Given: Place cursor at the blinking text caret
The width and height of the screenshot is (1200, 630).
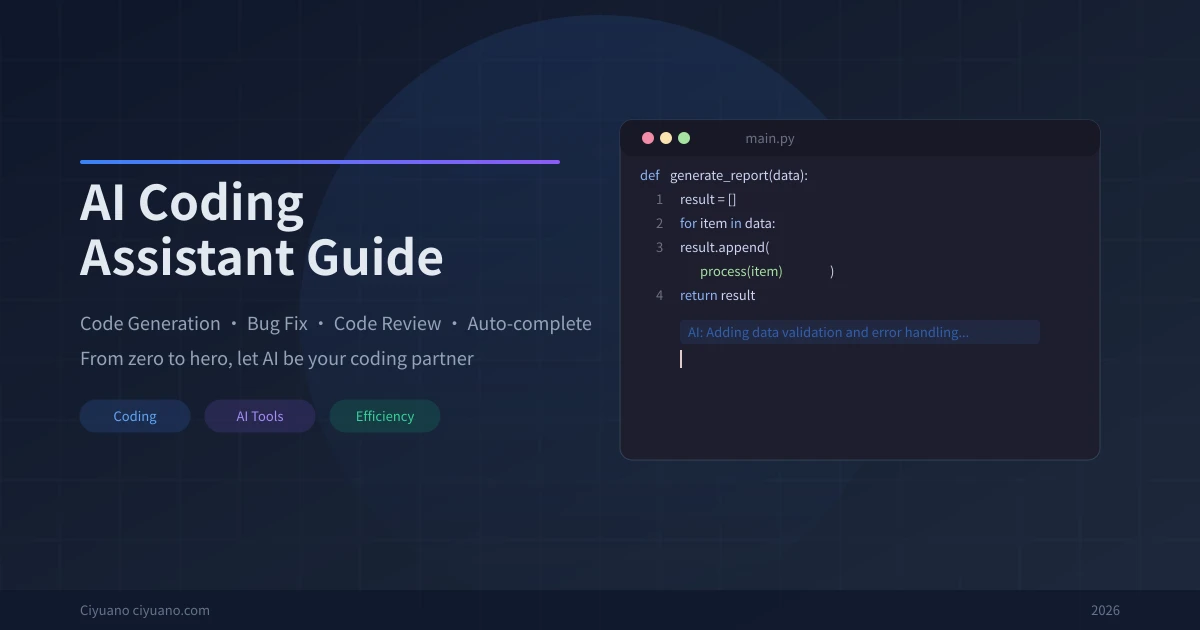Looking at the screenshot, I should tap(681, 358).
